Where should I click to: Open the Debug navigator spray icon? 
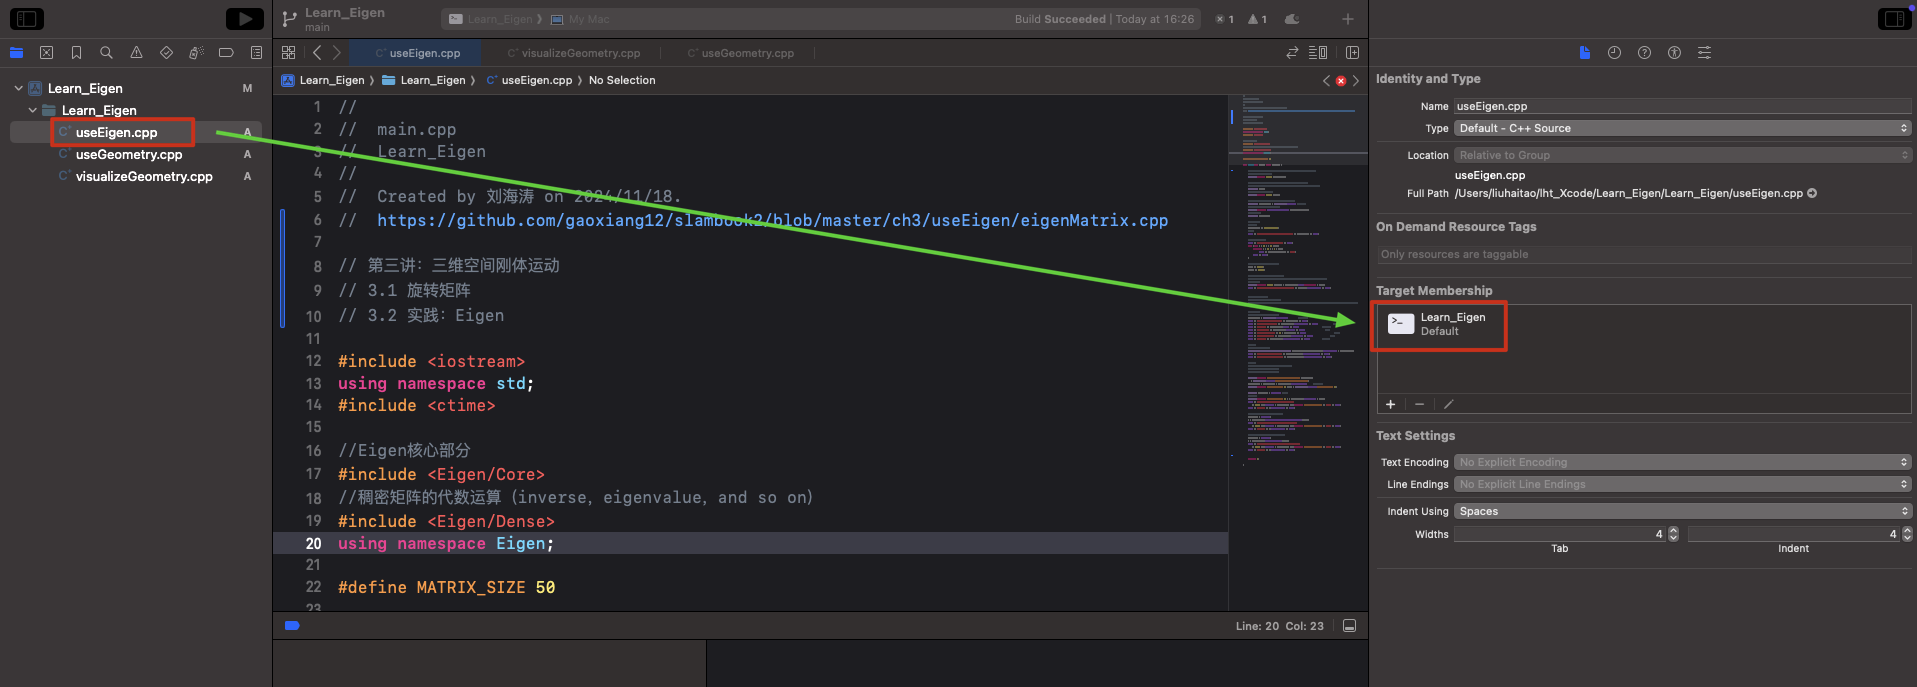point(196,53)
